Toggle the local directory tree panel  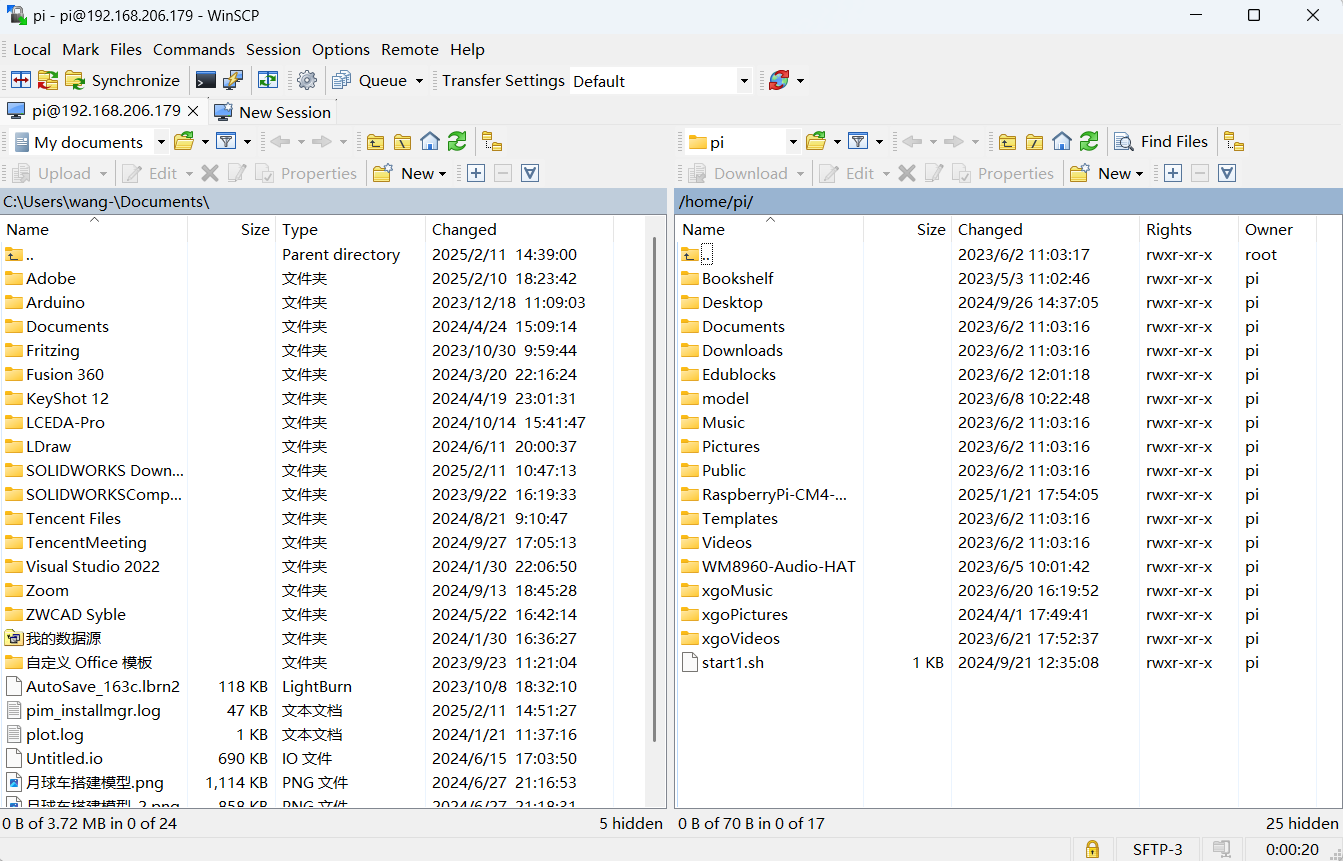pos(491,142)
